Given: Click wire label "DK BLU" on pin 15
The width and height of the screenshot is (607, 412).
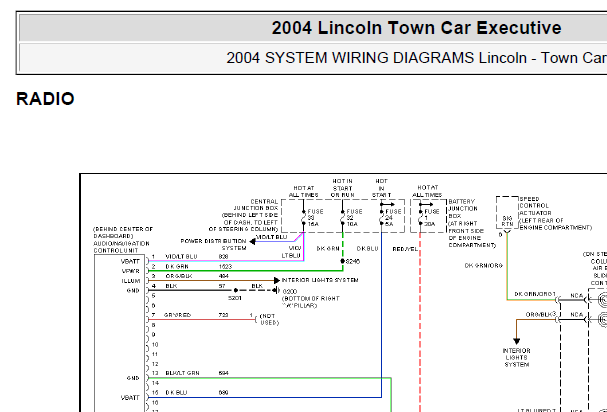Looking at the screenshot, I should click(x=176, y=393).
